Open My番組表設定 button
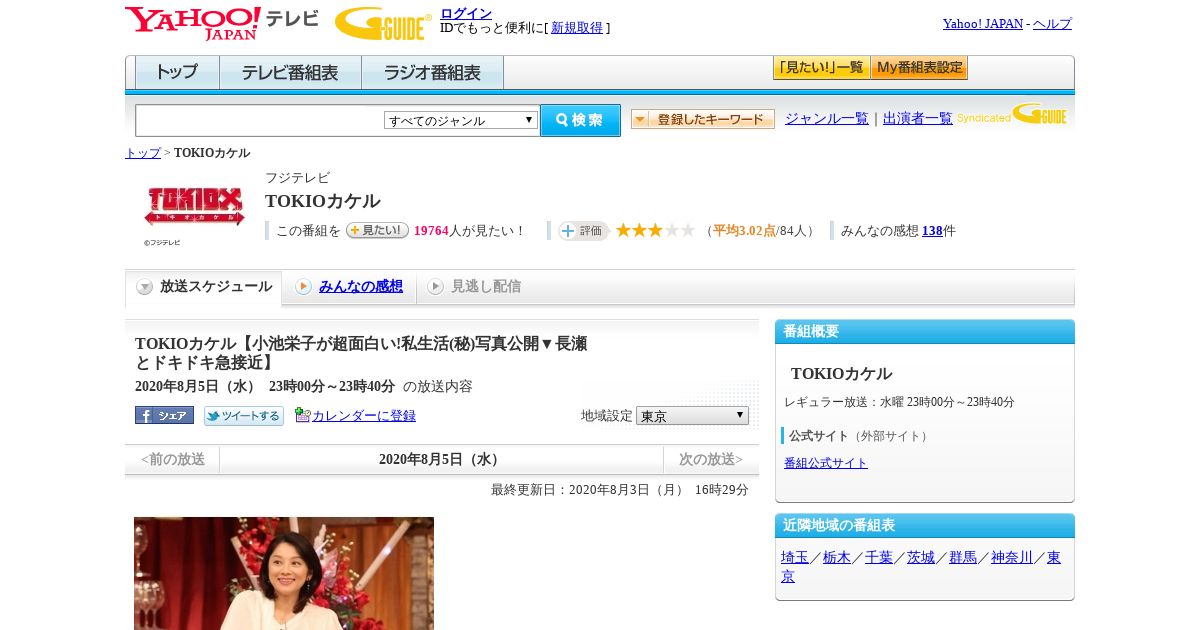Image resolution: width=1200 pixels, height=630 pixels. pyautogui.click(x=919, y=68)
